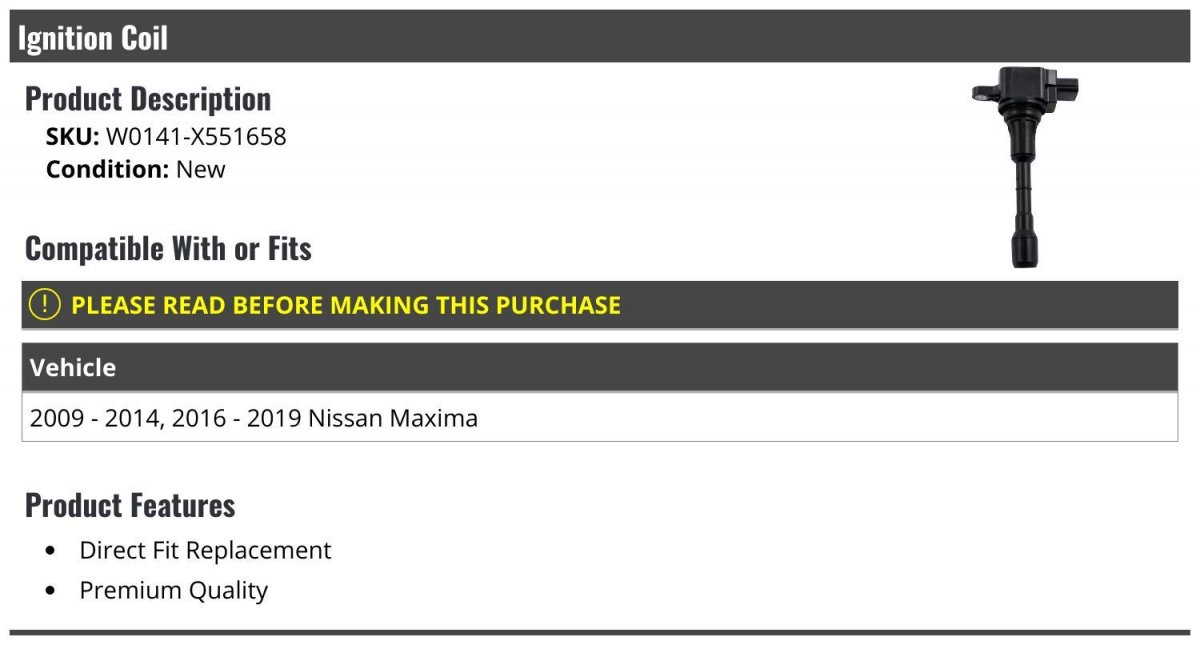Select the 2009 - 2014 year range text
The image size is (1200, 645).
click(94, 418)
